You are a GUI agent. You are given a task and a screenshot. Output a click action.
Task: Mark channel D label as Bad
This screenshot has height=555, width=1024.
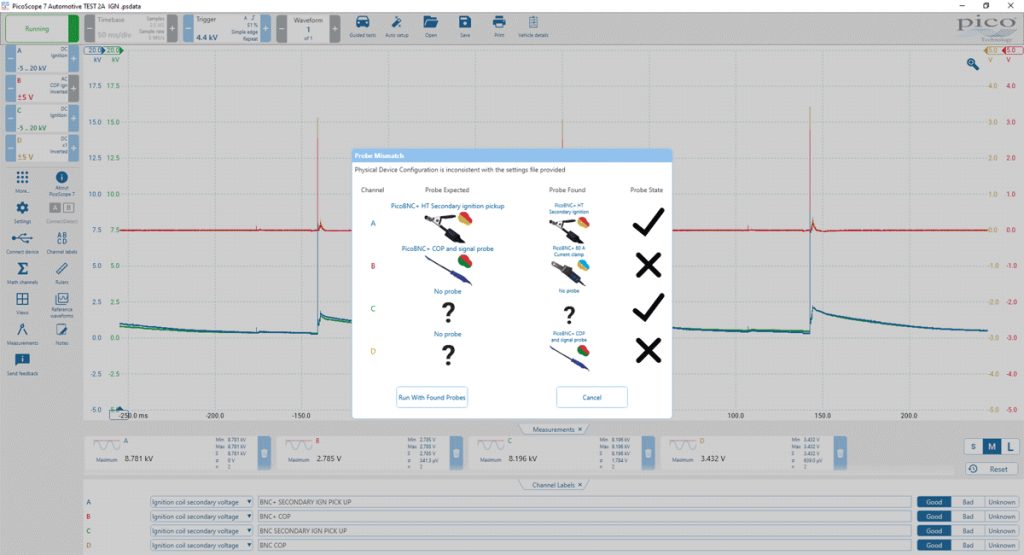(x=968, y=545)
